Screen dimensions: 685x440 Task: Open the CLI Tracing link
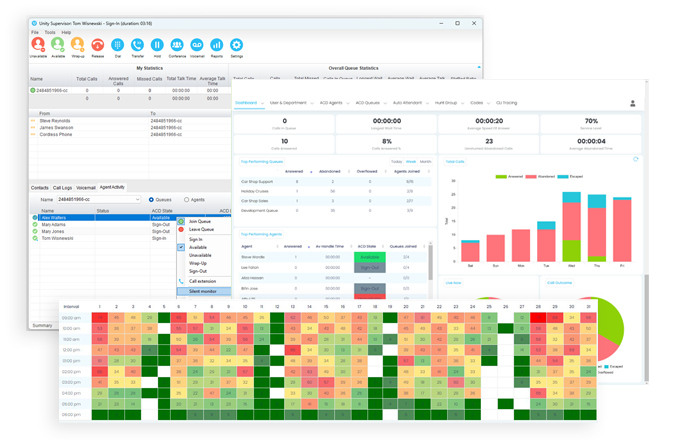pos(506,103)
